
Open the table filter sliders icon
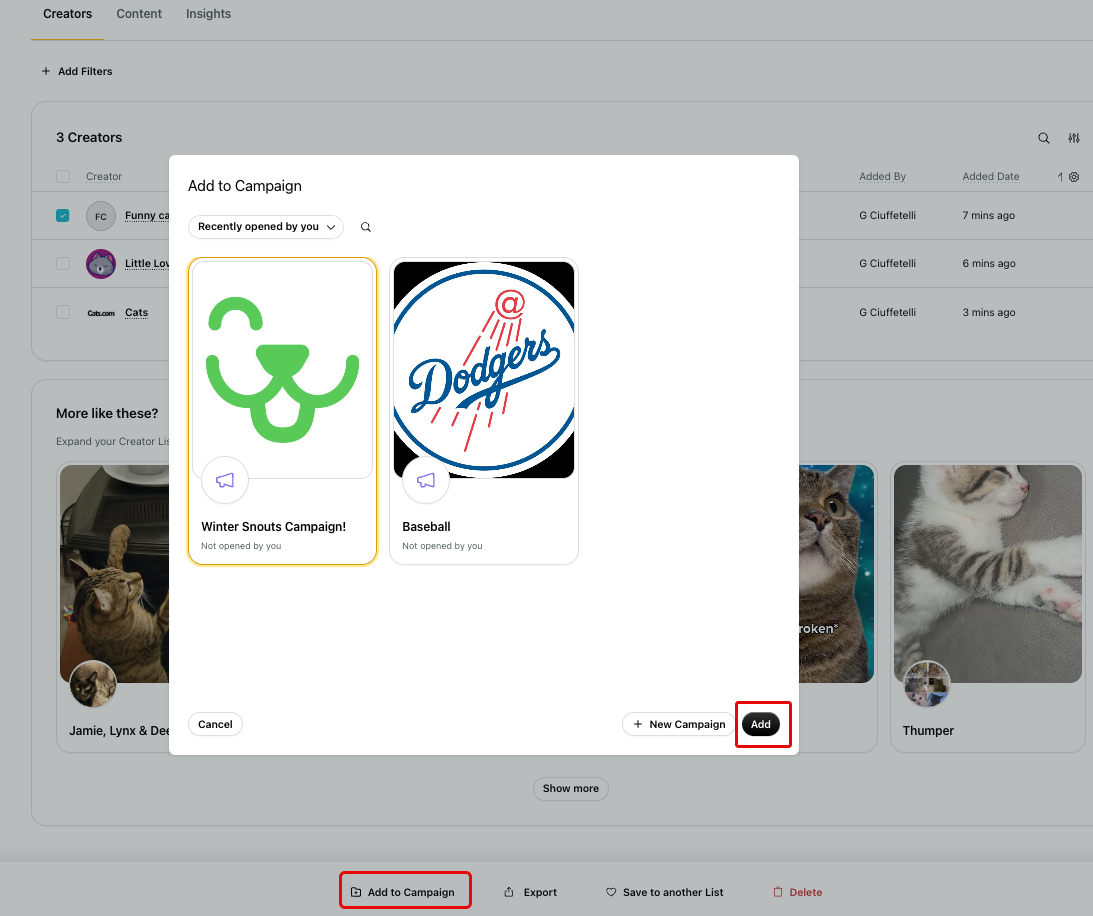1074,138
